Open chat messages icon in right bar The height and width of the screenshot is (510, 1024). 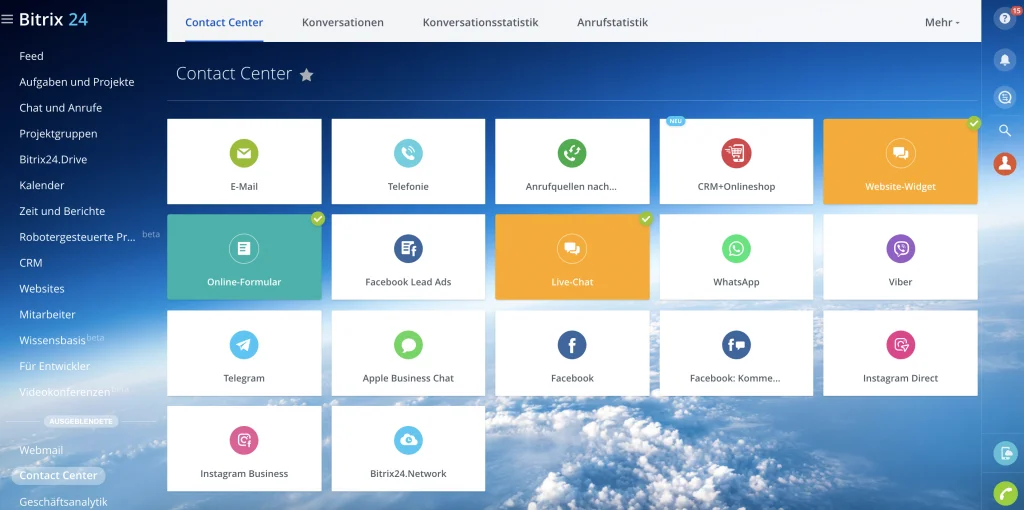(x=1005, y=98)
